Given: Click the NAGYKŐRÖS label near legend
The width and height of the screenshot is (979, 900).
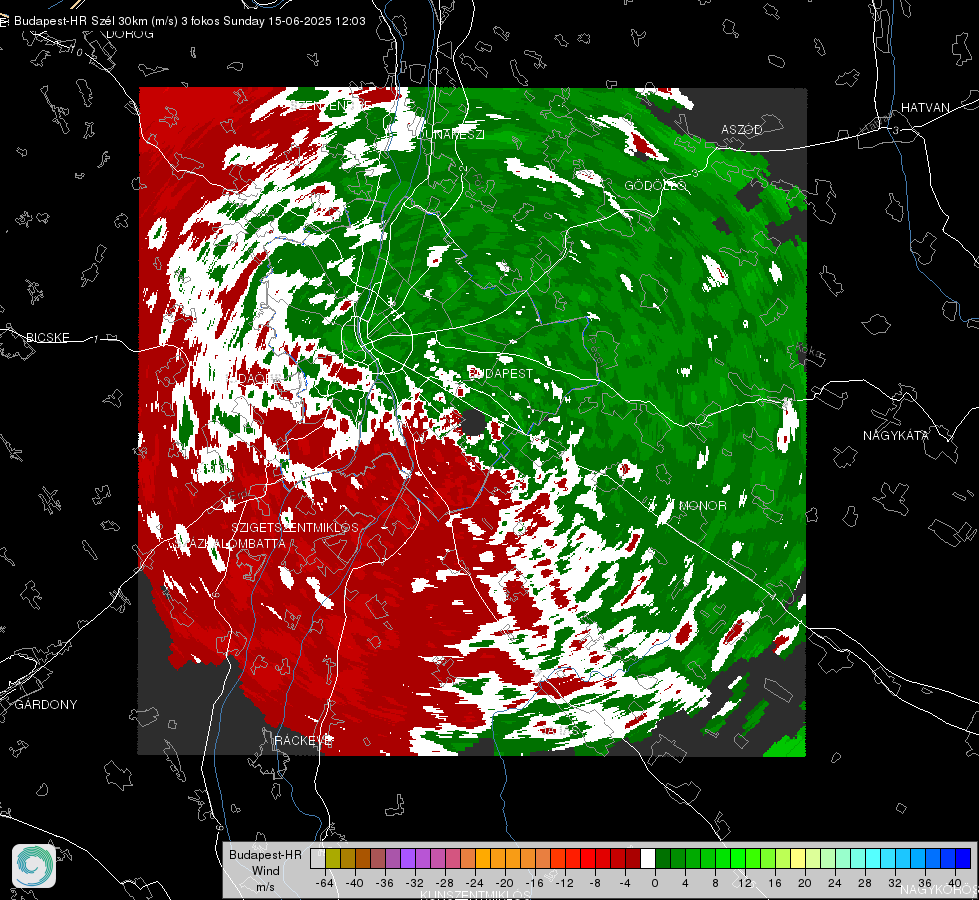Looking at the screenshot, I should pyautogui.click(x=940, y=889).
